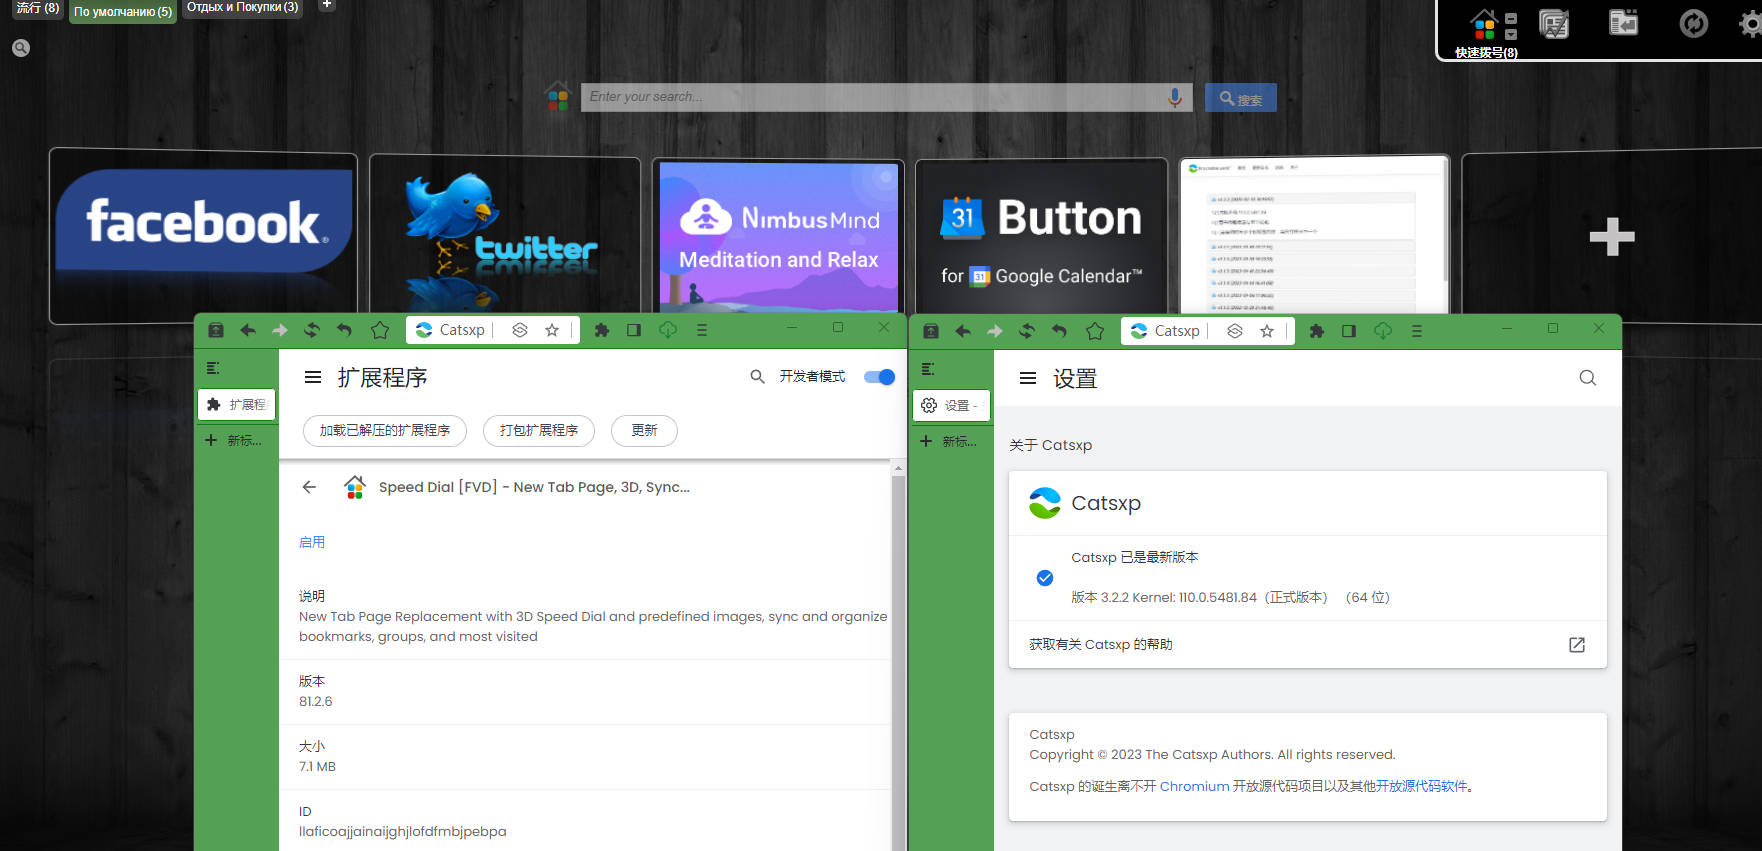Open the 开放源代码软件 link
This screenshot has height=851, width=1762.
(1421, 787)
